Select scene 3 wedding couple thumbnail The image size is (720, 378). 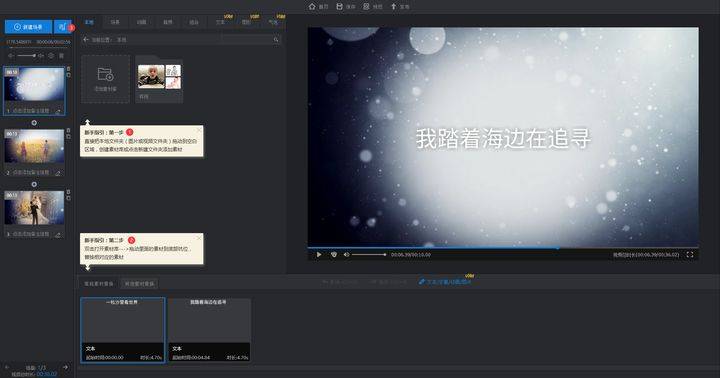click(34, 208)
